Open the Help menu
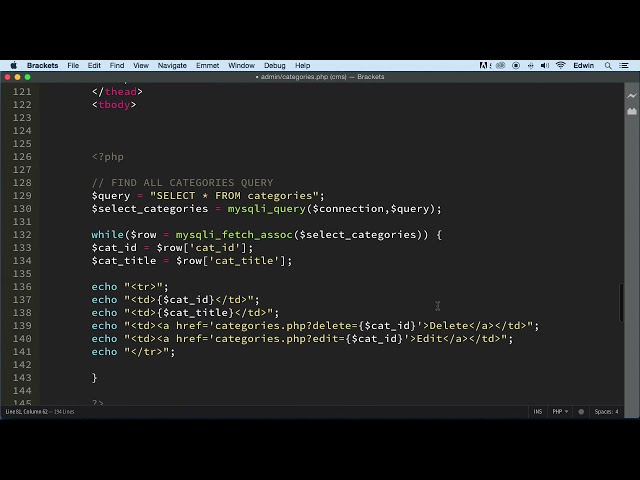This screenshot has width=640, height=480. (302, 65)
